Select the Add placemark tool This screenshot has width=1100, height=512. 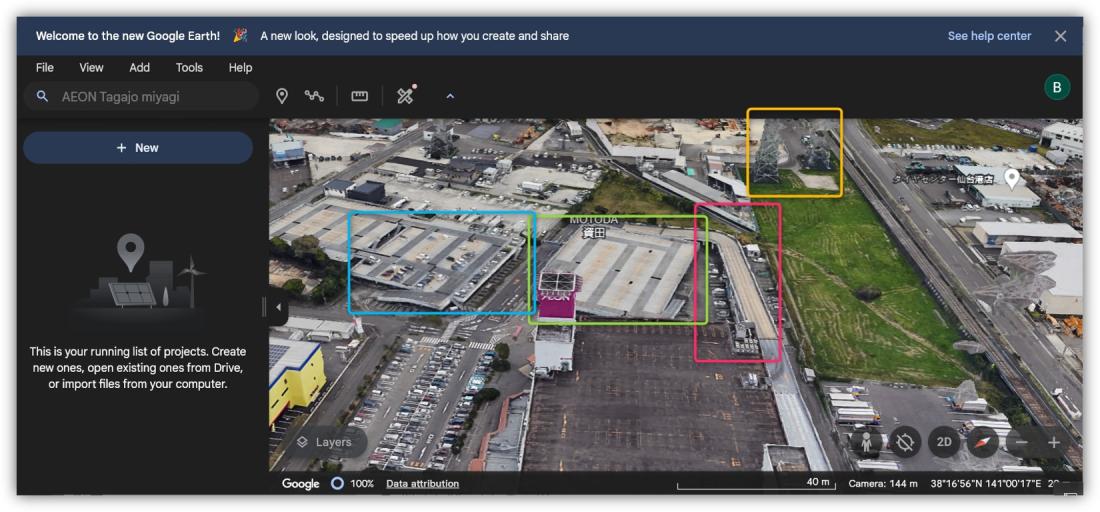click(x=282, y=96)
